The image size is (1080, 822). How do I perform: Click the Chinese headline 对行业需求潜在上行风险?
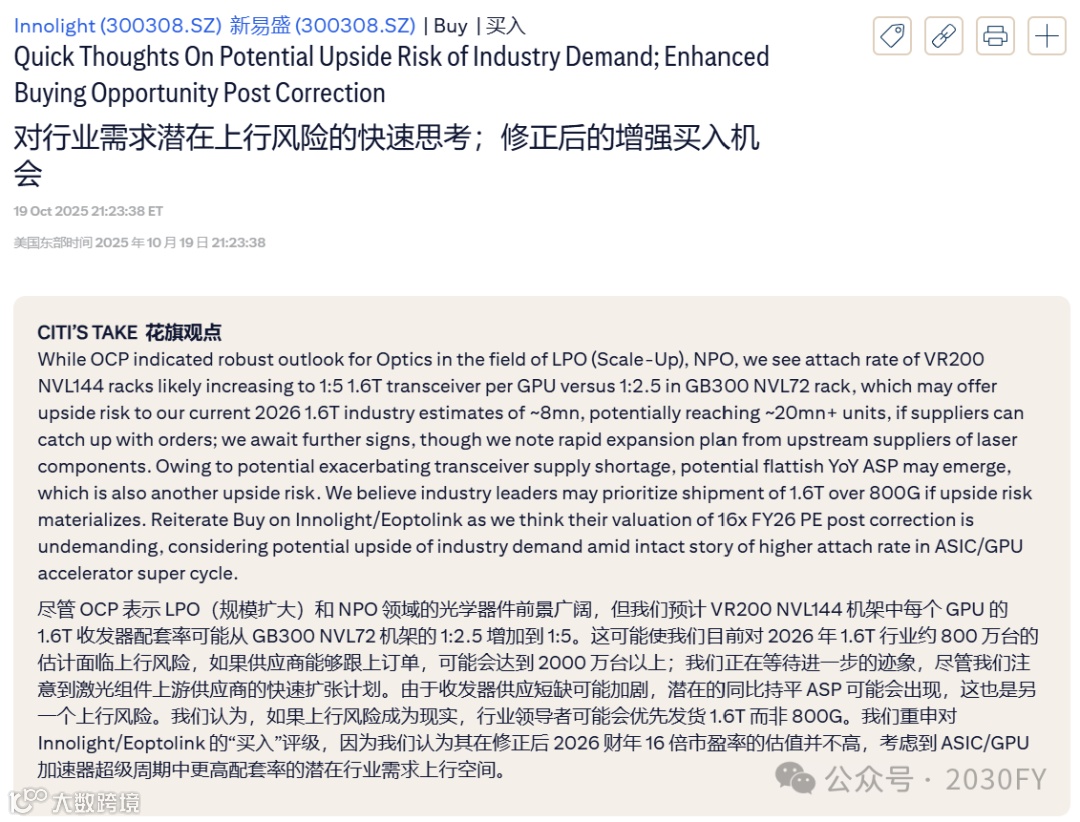386,155
